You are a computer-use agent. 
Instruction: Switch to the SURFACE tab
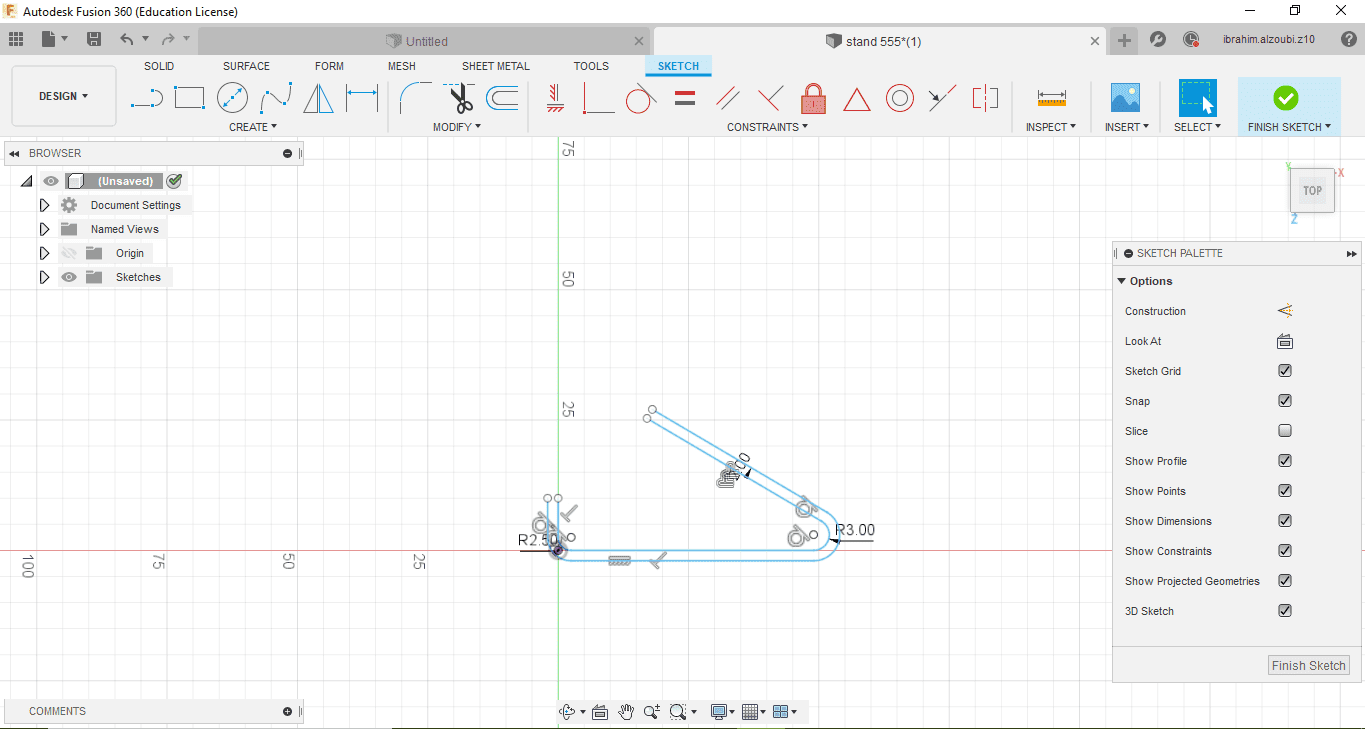(246, 66)
